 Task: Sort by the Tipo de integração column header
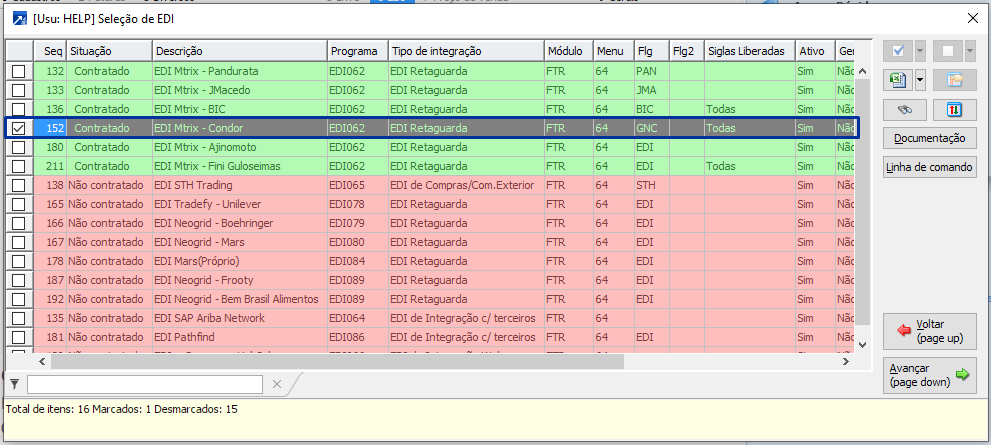tap(466, 51)
